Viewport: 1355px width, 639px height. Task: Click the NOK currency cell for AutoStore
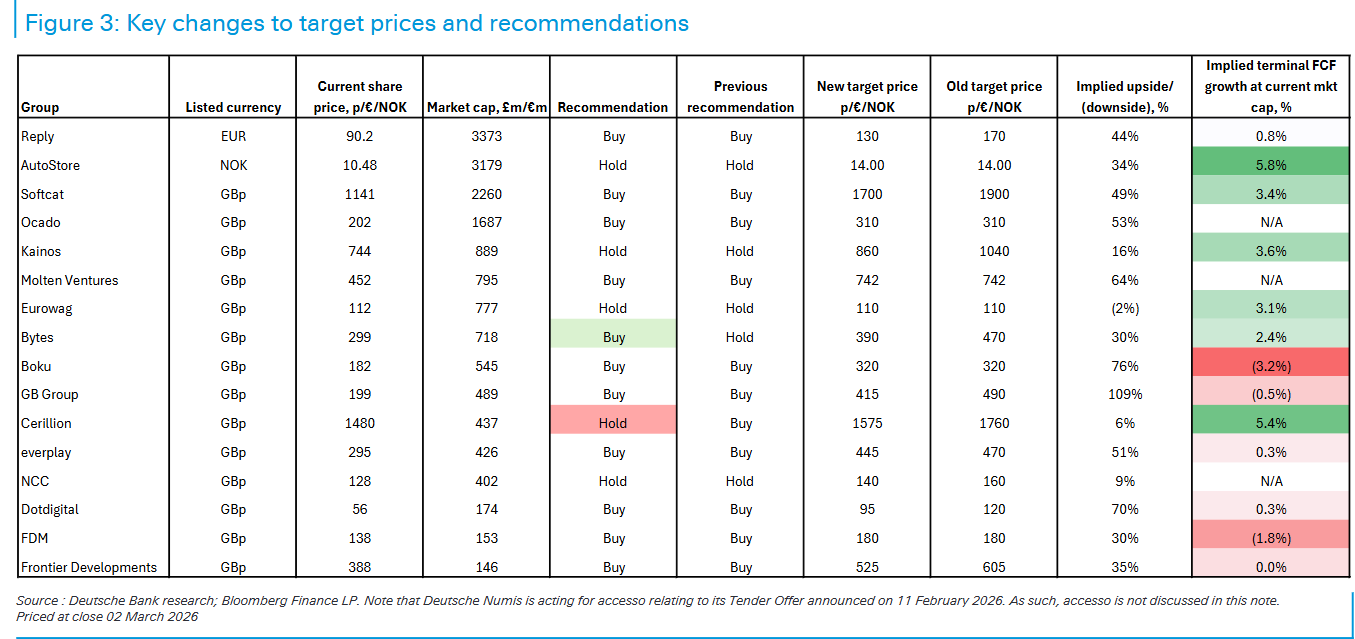pyautogui.click(x=233, y=165)
